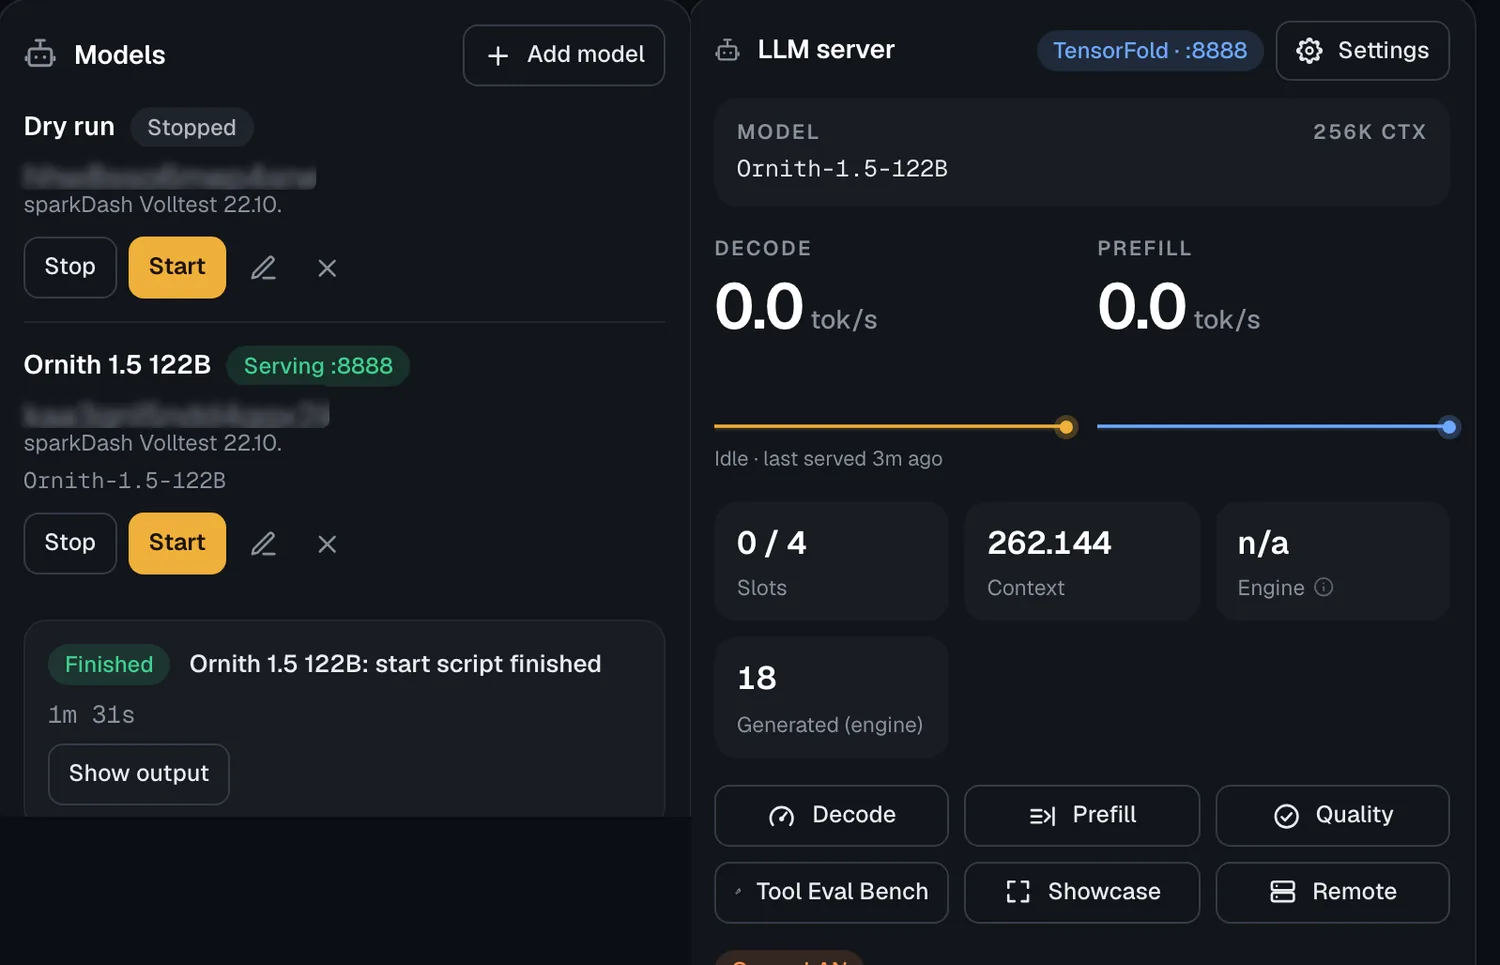Edit Ornith 1.5 122B with pencil icon
Image resolution: width=1500 pixels, height=965 pixels.
point(263,544)
